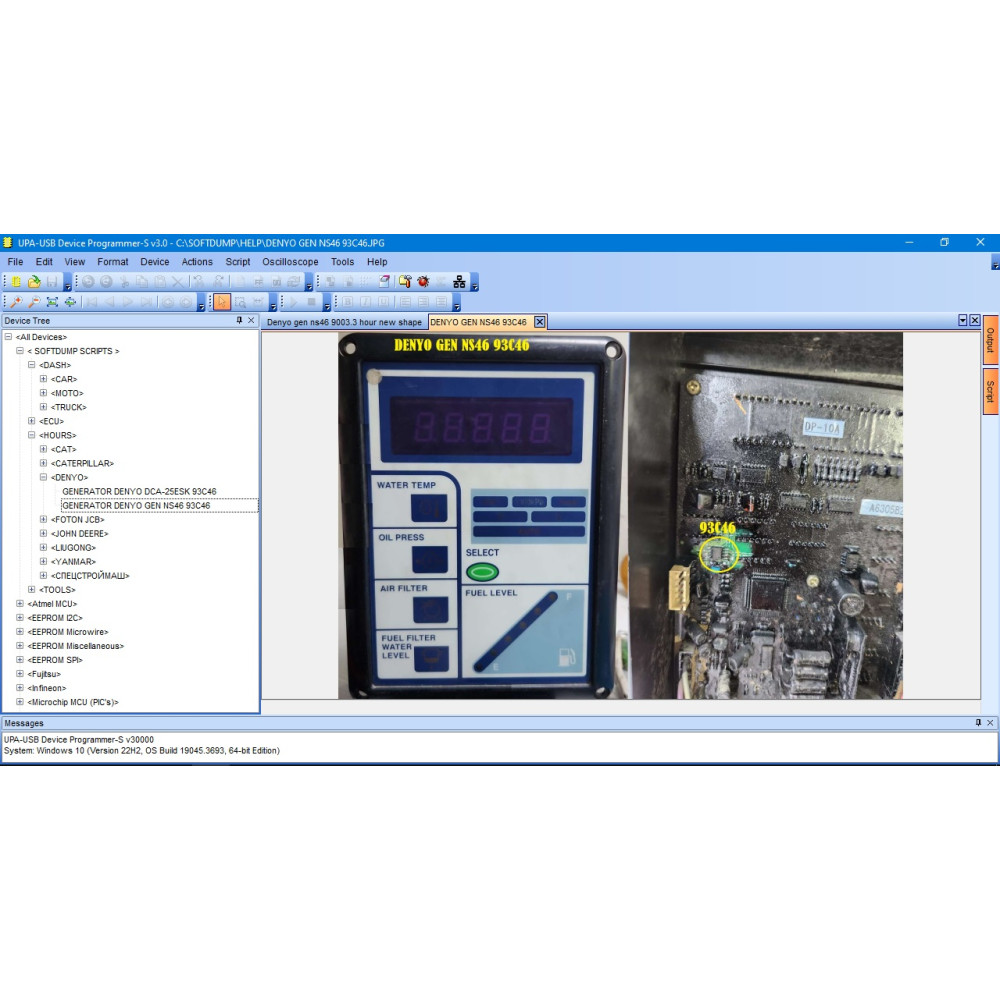Pin the Messages panel
The width and height of the screenshot is (1000, 1000).
point(978,723)
